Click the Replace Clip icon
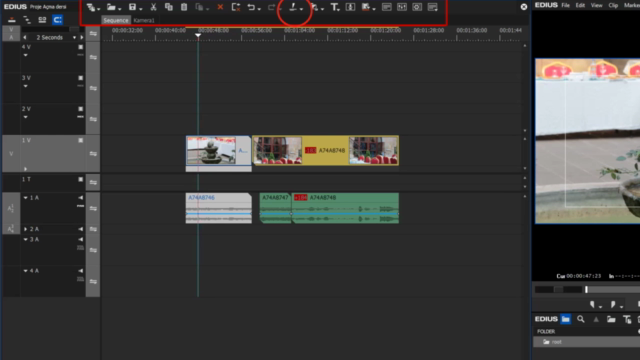640x360 pixels. [x=199, y=7]
